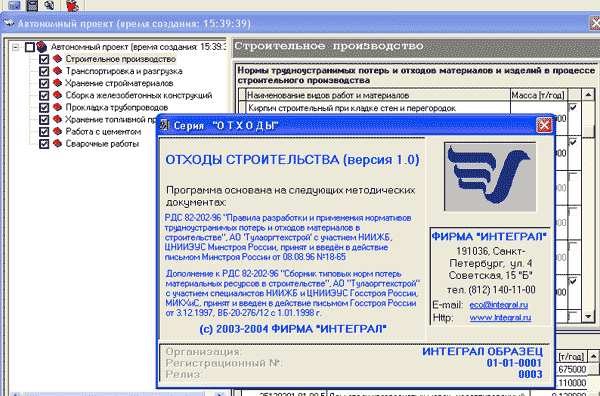The height and width of the screenshot is (396, 600).
Task: Click the Строительное производство gray panel header
Action: tap(416, 47)
